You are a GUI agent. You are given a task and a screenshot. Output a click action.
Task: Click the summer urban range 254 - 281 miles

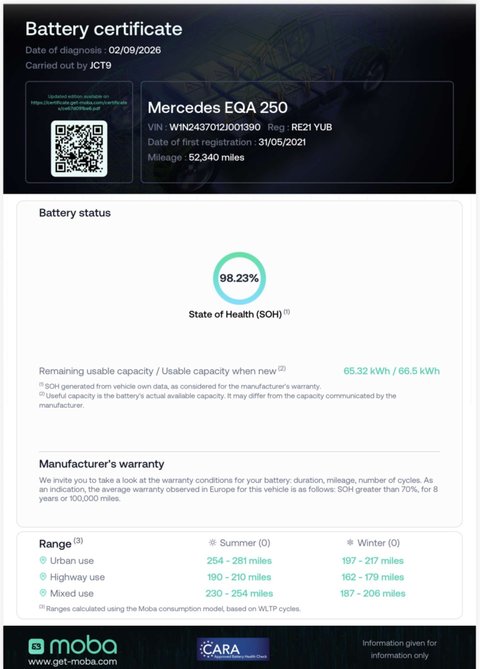(239, 561)
